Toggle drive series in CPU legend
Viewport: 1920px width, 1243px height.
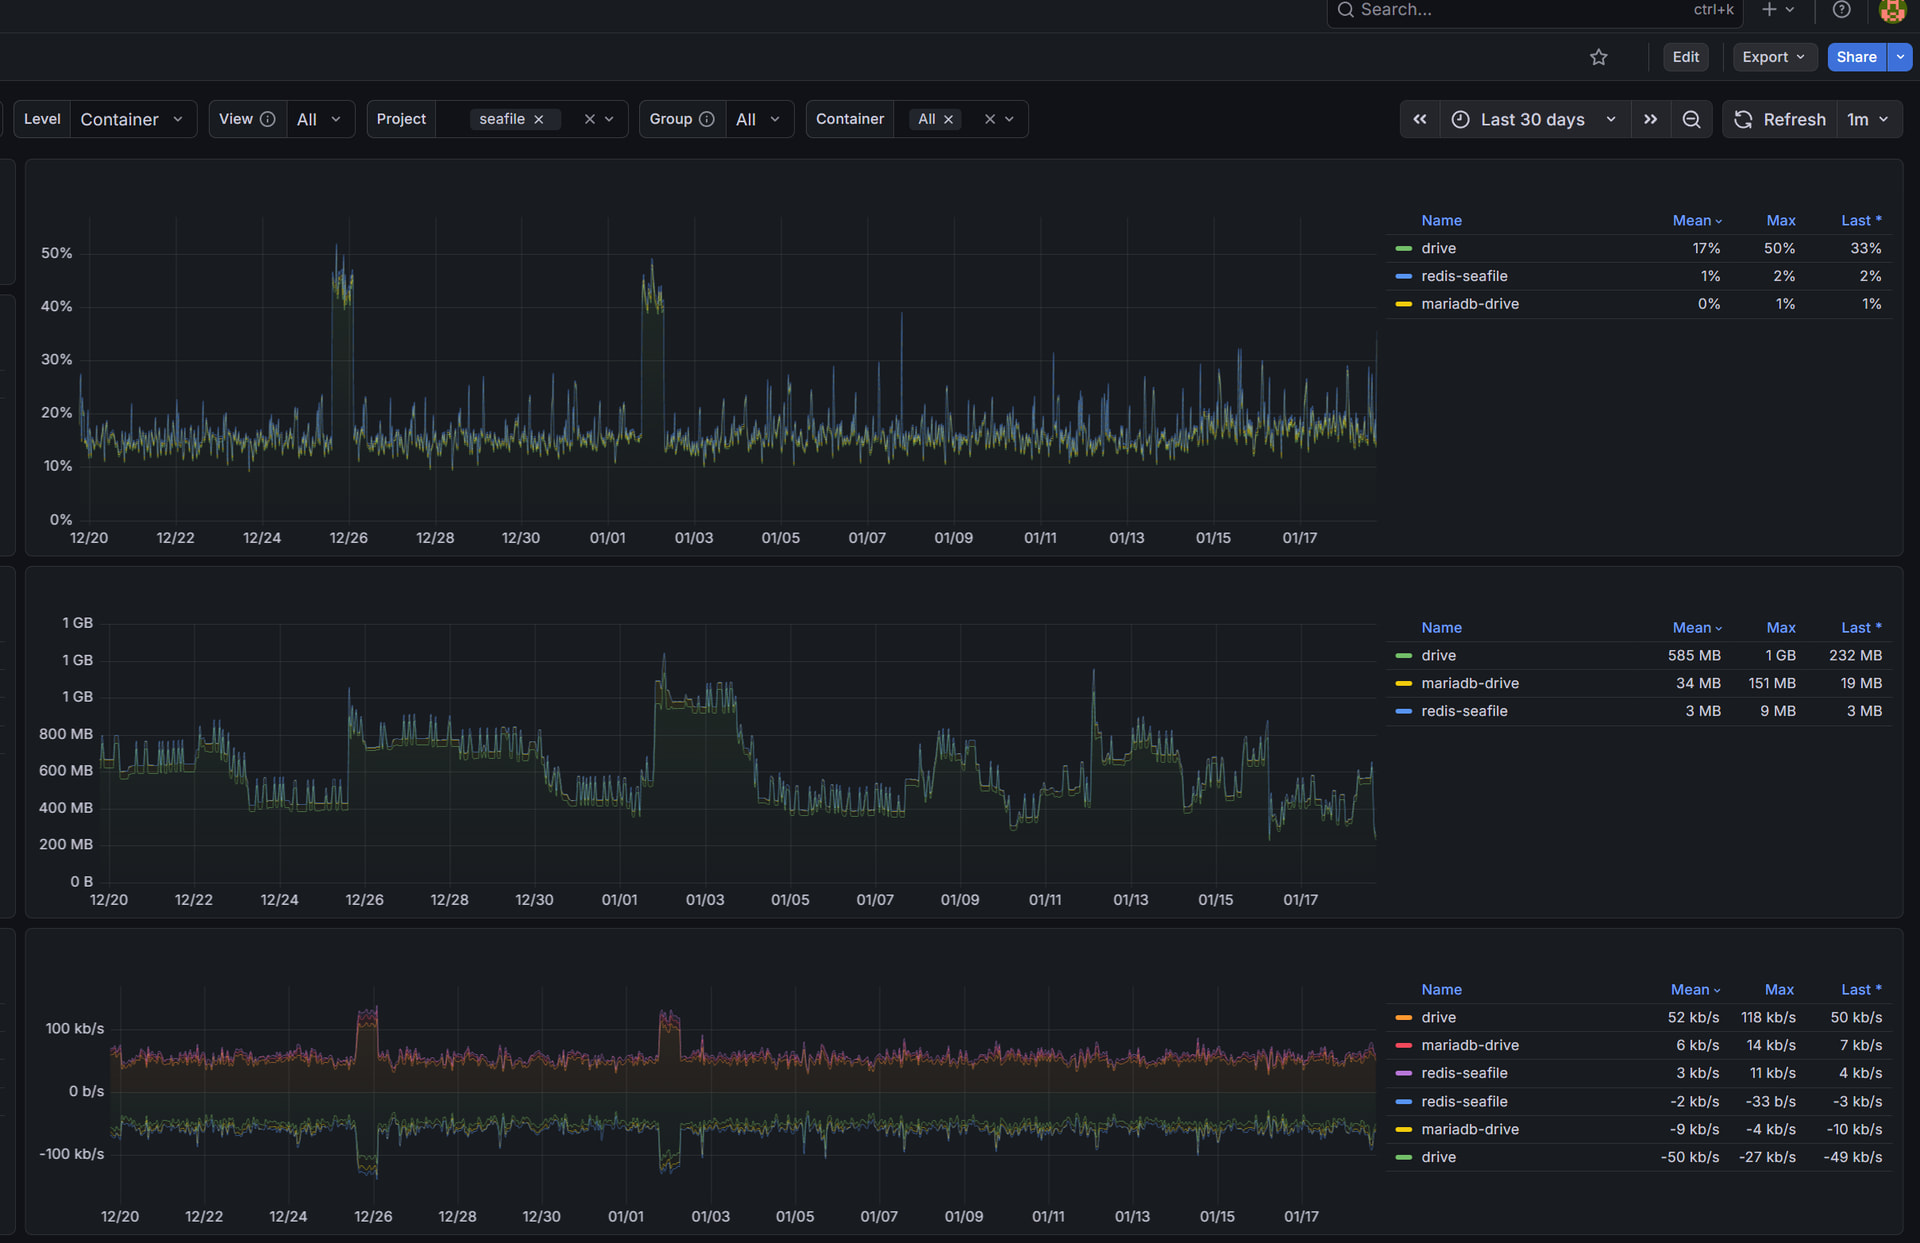(x=1438, y=248)
